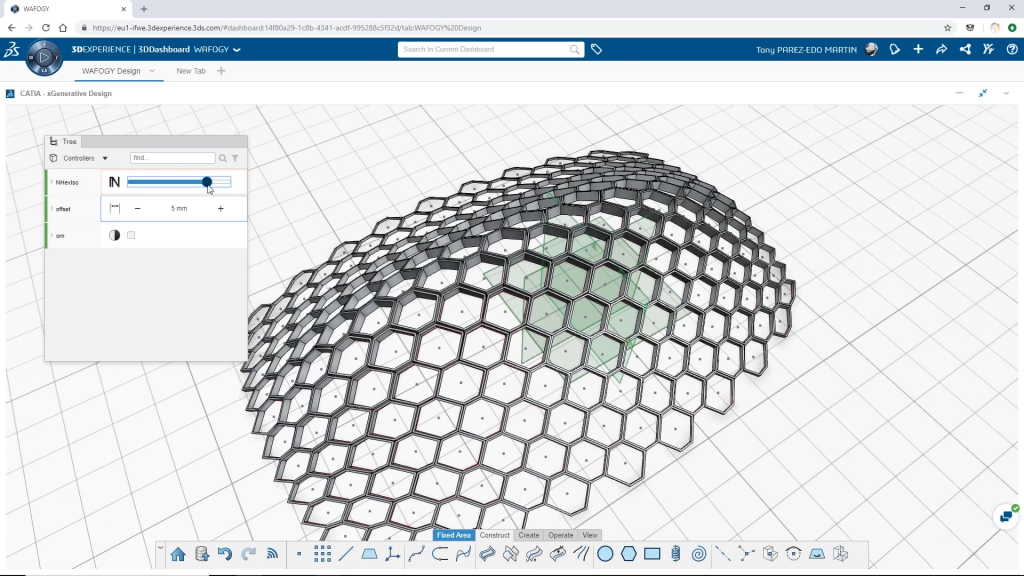Image resolution: width=1024 pixels, height=576 pixels.
Task: Click the user name Tony PAREZ-EDO MARTIN
Action: pyautogui.click(x=806, y=50)
